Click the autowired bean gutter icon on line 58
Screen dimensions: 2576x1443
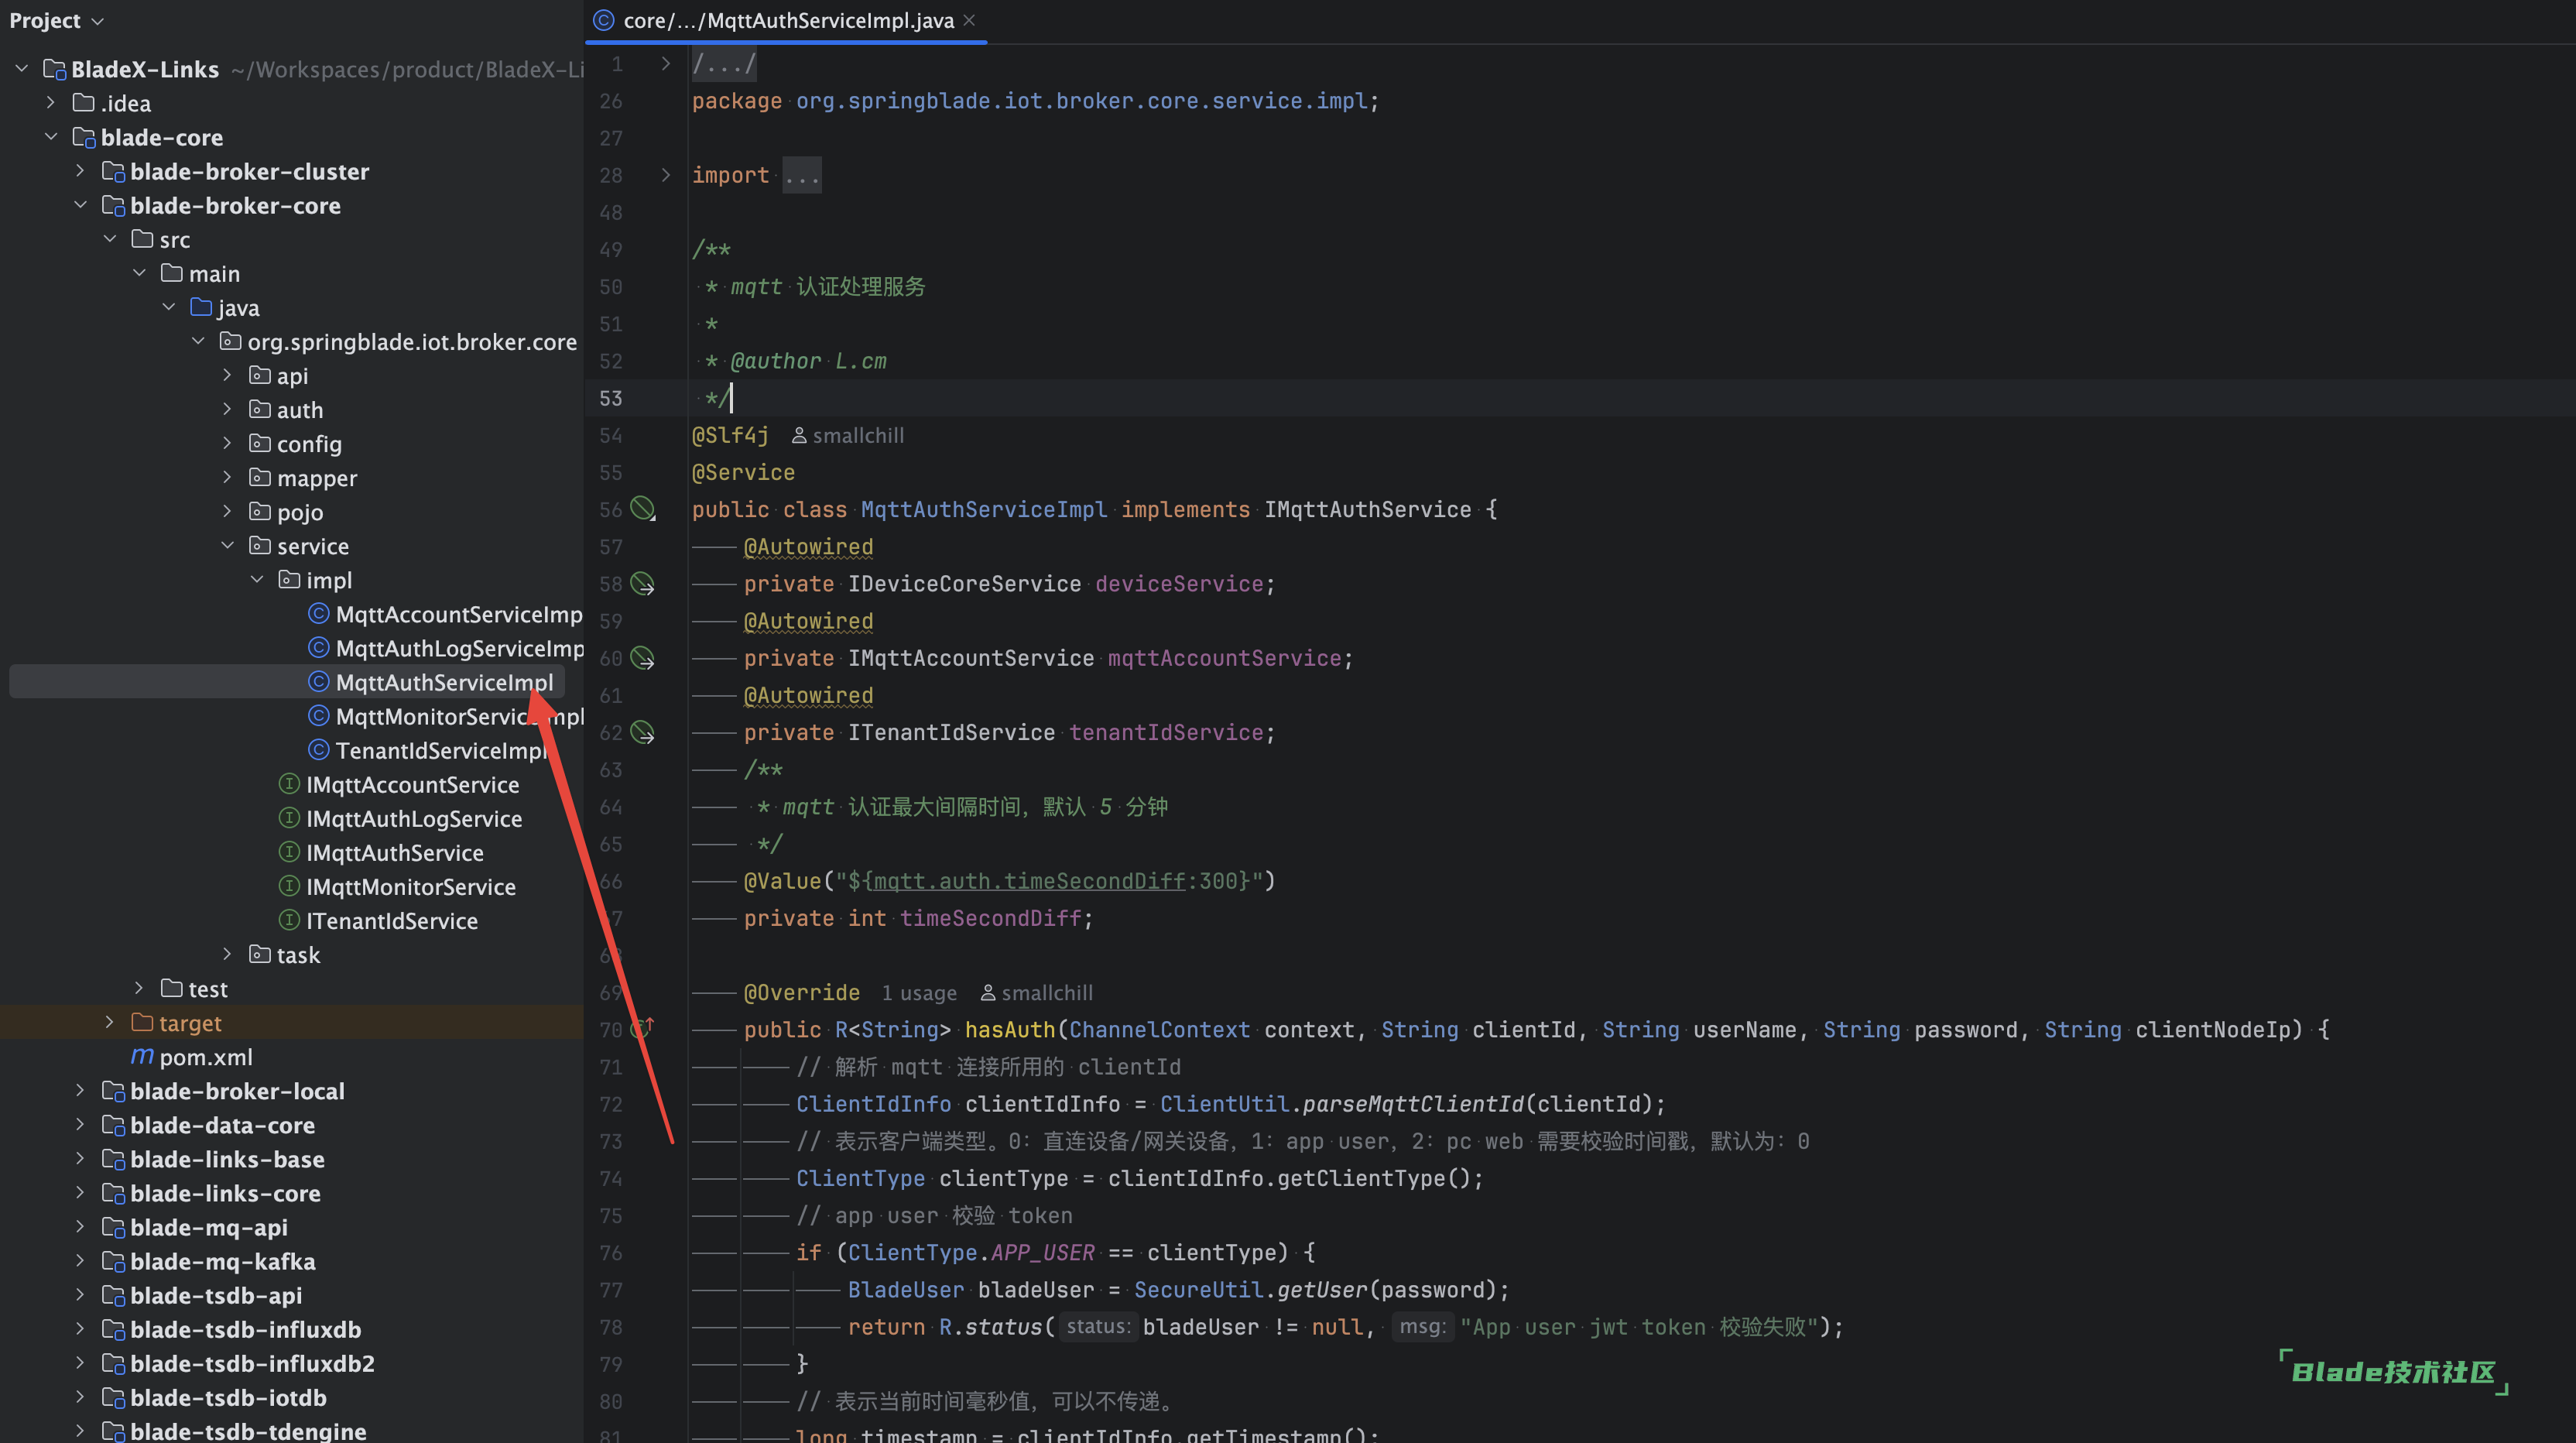click(642, 584)
